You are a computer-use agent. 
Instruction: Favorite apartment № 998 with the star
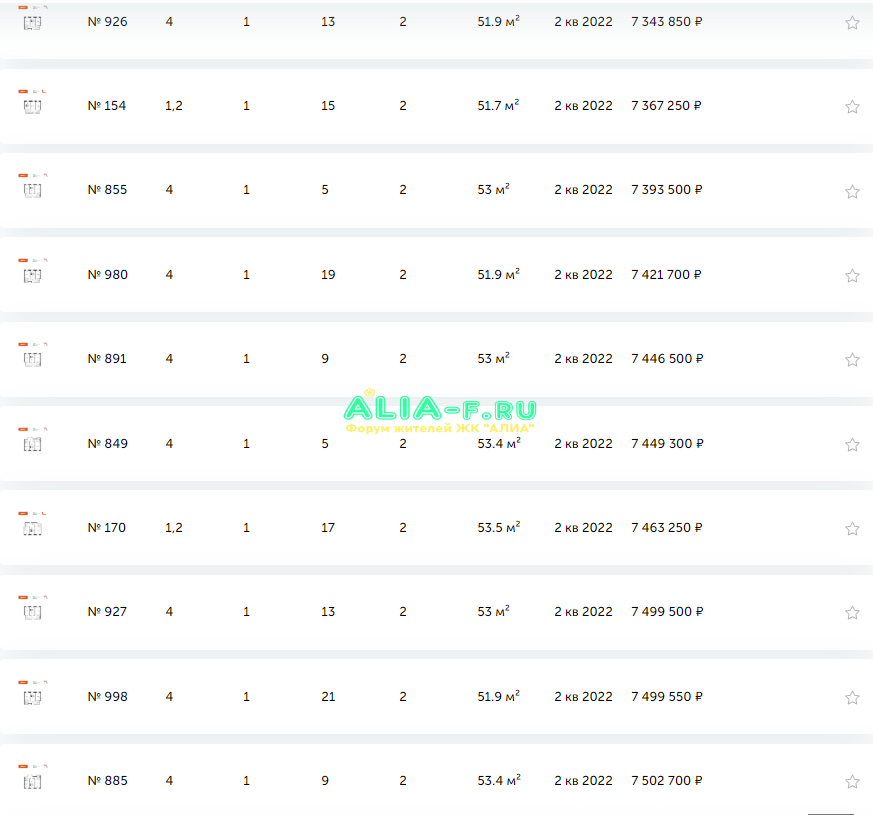tap(852, 698)
